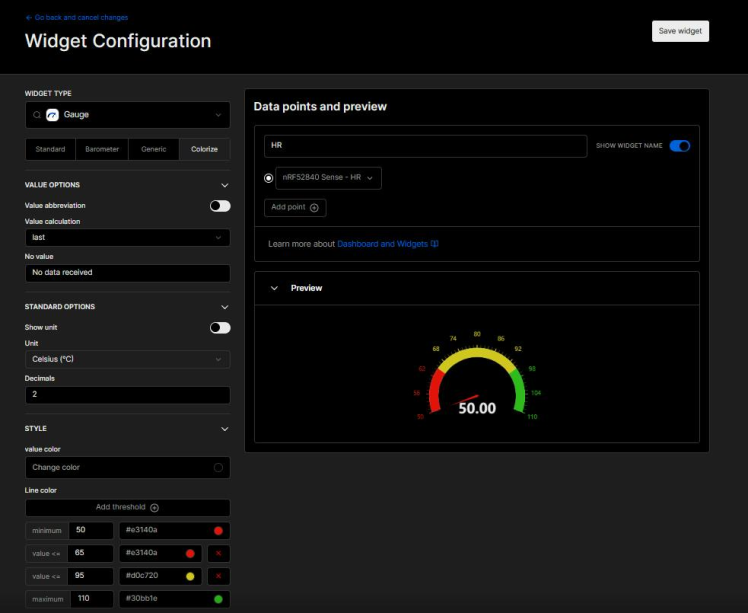This screenshot has height=613, width=748.
Task: Click the value color circle picker icon
Action: (x=218, y=468)
